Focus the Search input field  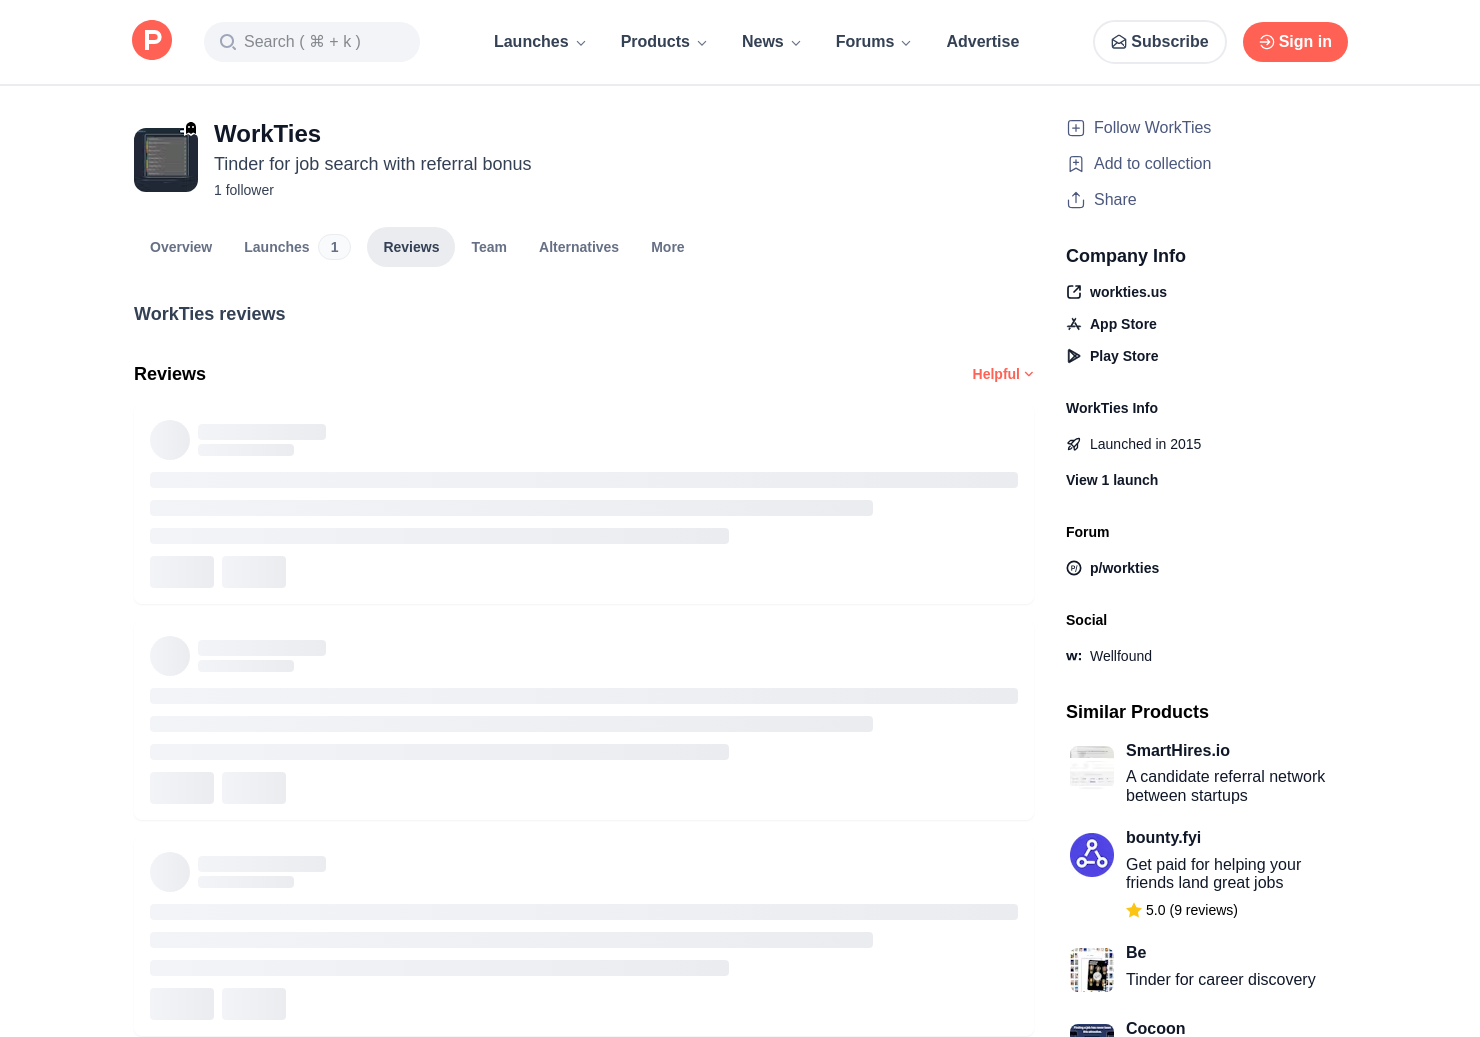pyautogui.click(x=312, y=42)
